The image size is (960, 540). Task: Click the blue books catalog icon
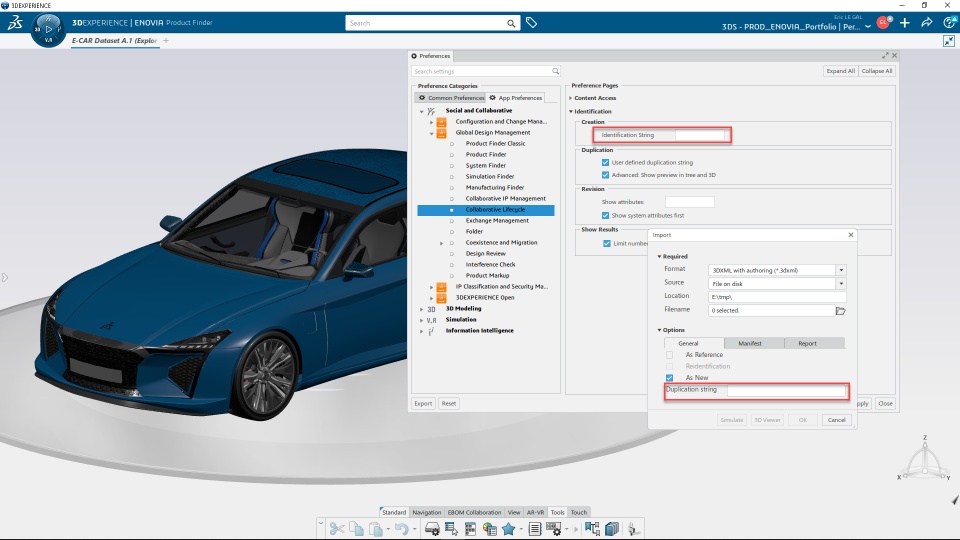(x=612, y=528)
